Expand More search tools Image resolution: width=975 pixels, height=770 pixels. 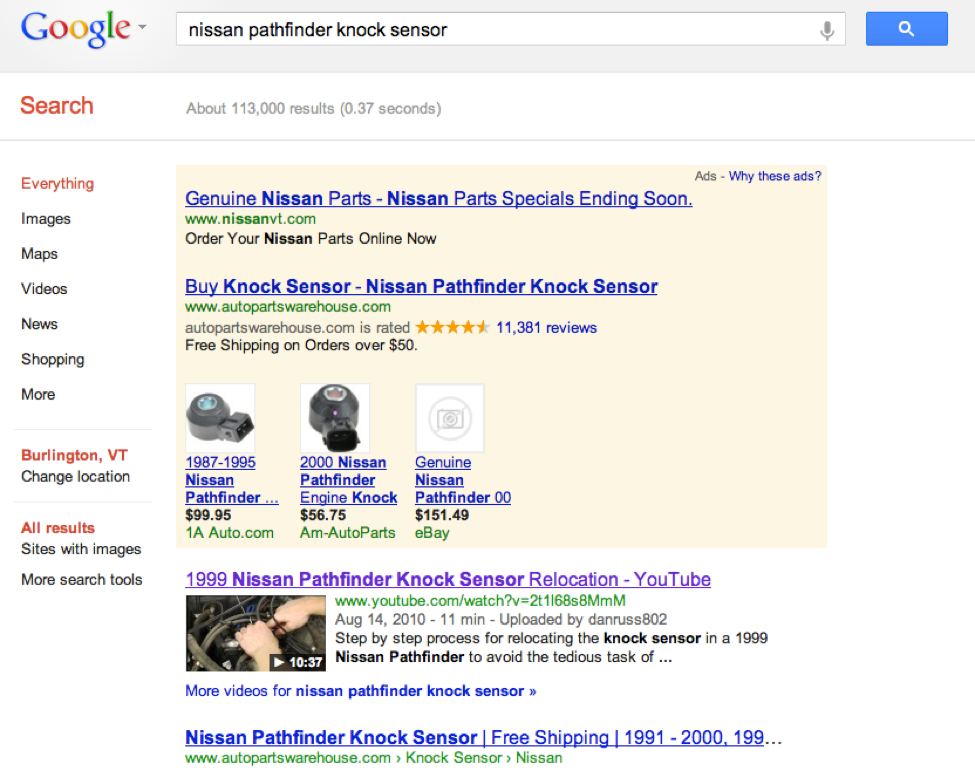[81, 580]
